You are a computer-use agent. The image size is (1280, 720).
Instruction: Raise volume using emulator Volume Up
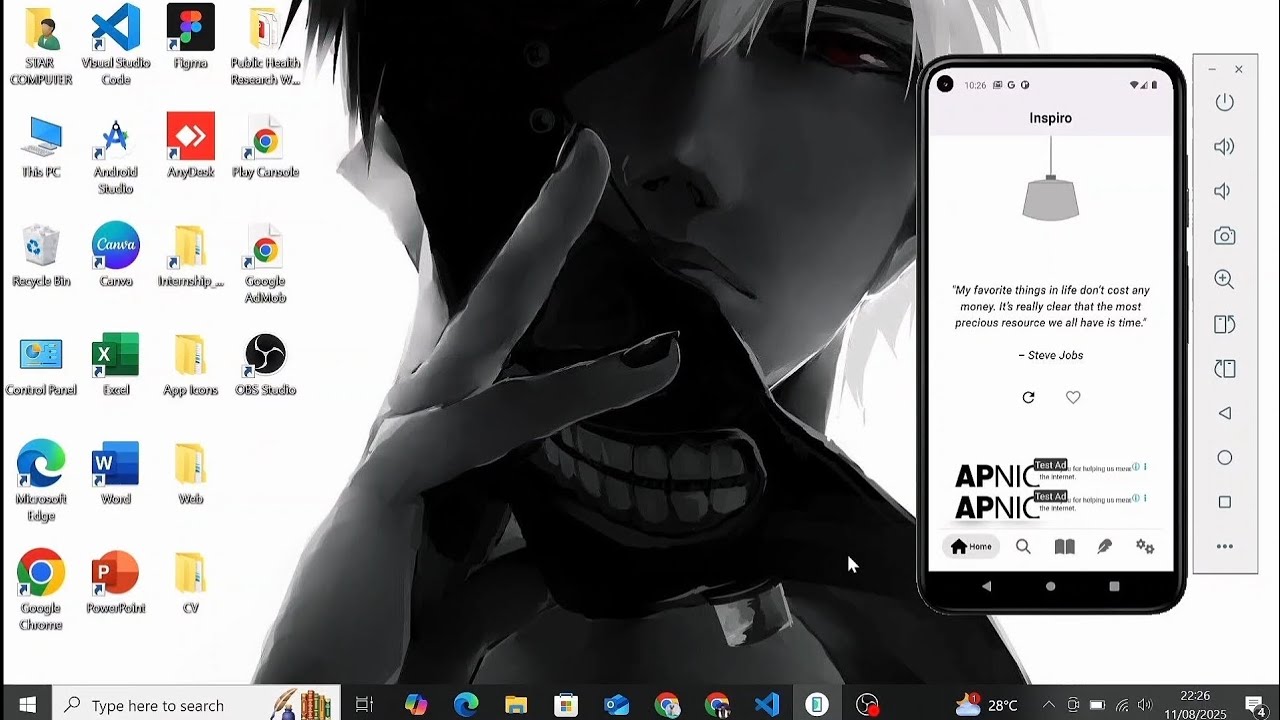click(x=1224, y=147)
